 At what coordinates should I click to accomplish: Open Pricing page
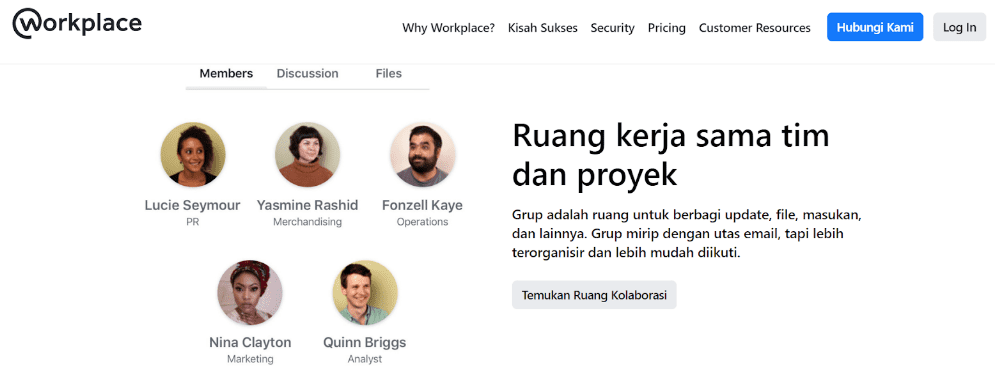666,28
